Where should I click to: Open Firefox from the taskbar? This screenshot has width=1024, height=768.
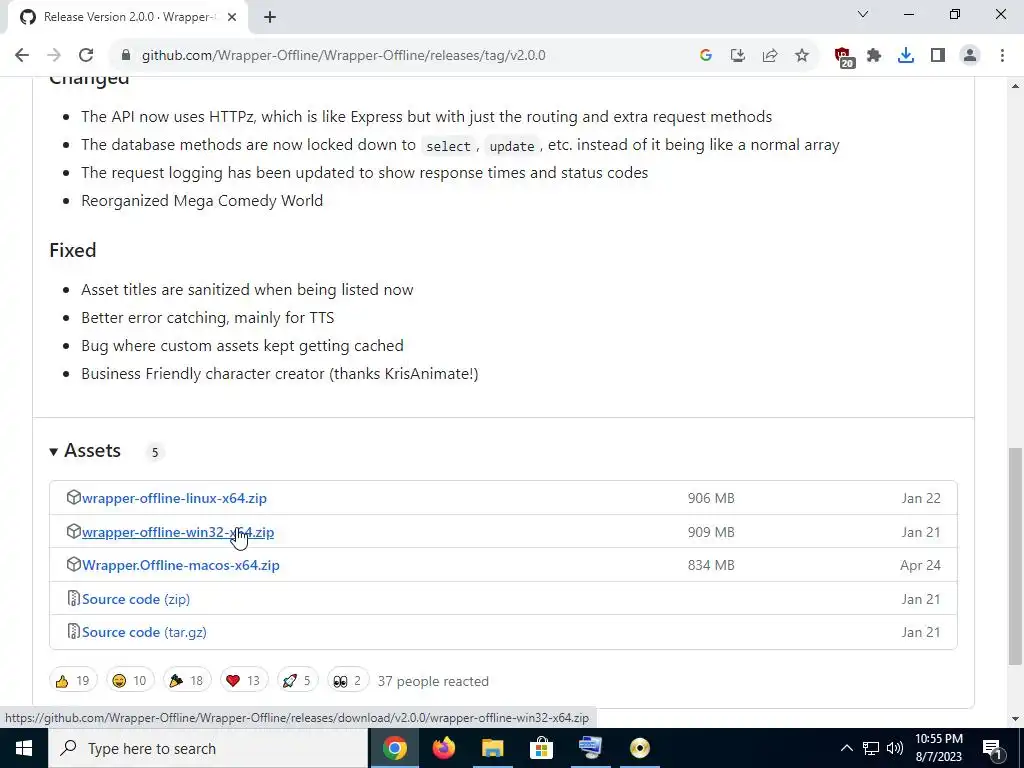(444, 748)
